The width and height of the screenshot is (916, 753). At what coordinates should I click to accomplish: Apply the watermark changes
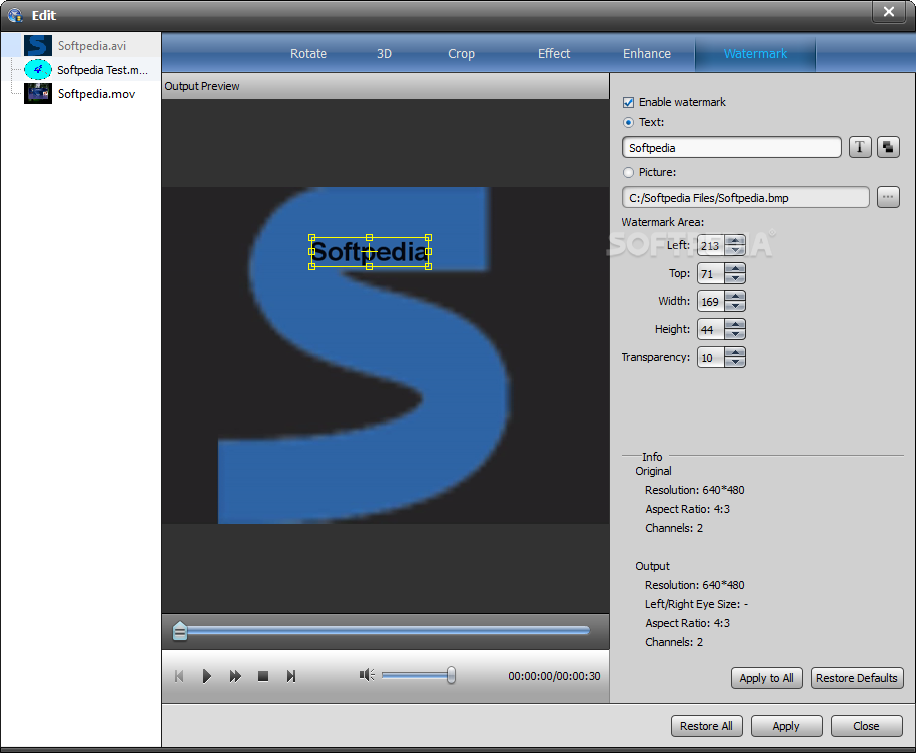tap(786, 726)
